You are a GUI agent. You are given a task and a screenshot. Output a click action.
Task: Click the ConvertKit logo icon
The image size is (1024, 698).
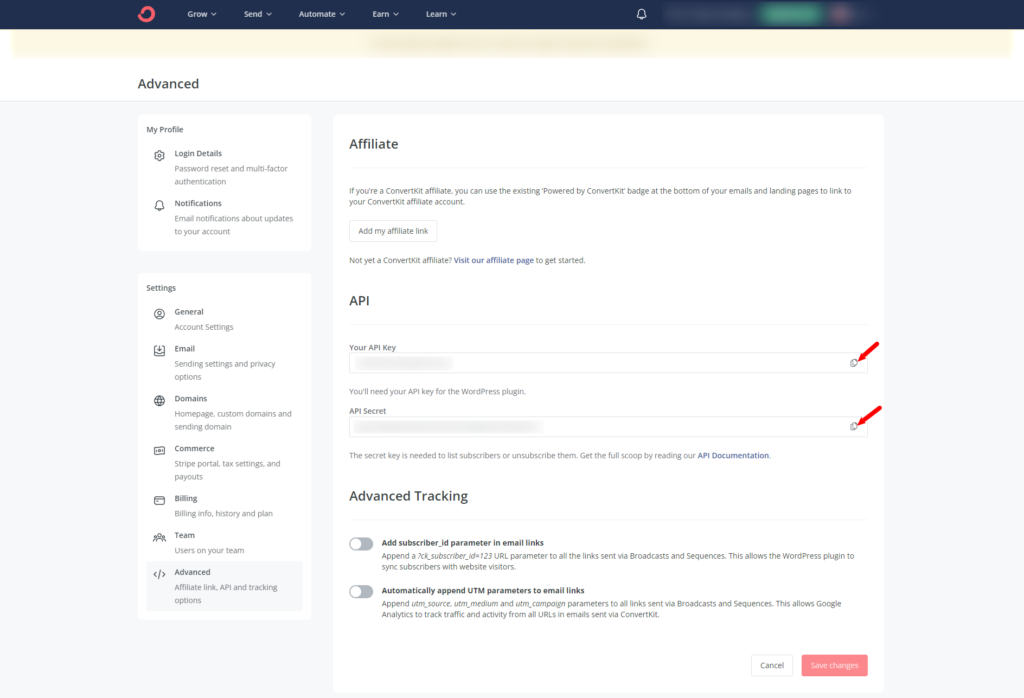tap(147, 14)
